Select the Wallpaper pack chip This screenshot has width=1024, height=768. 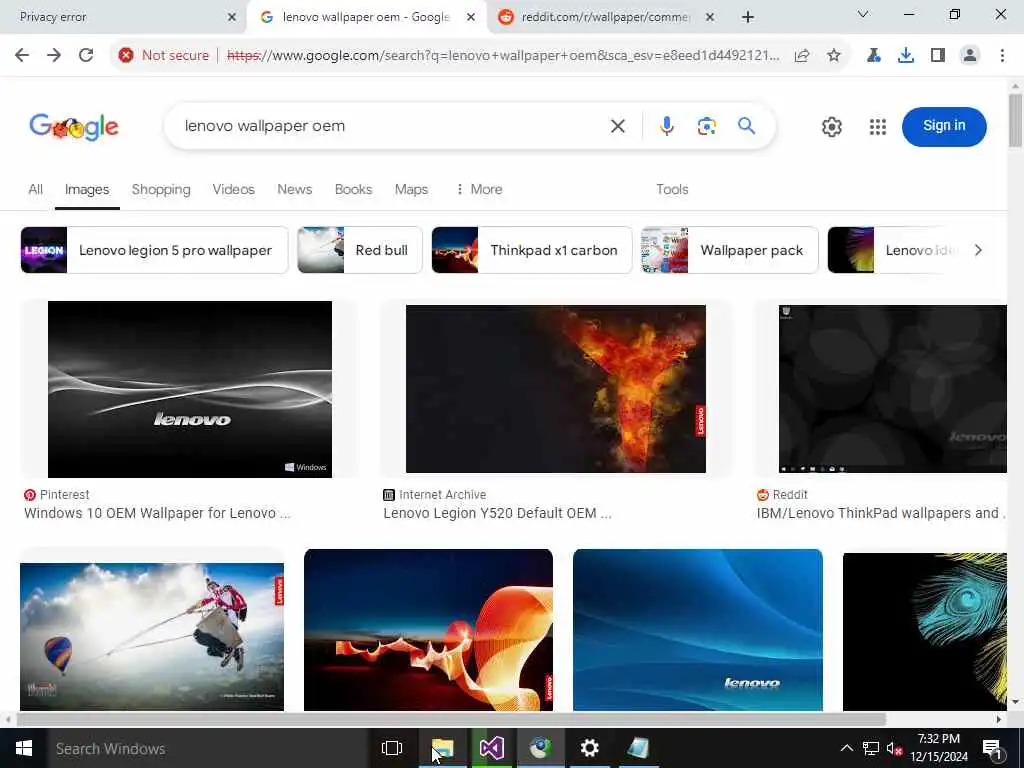[x=729, y=250]
